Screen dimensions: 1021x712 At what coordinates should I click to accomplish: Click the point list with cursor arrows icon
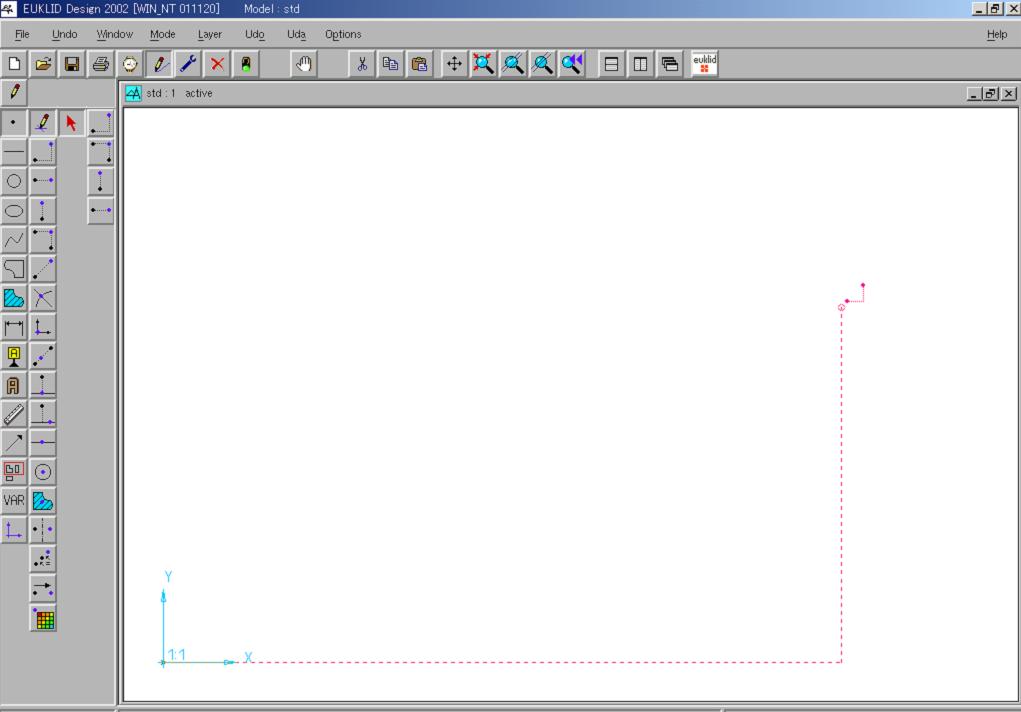pyautogui.click(x=43, y=559)
